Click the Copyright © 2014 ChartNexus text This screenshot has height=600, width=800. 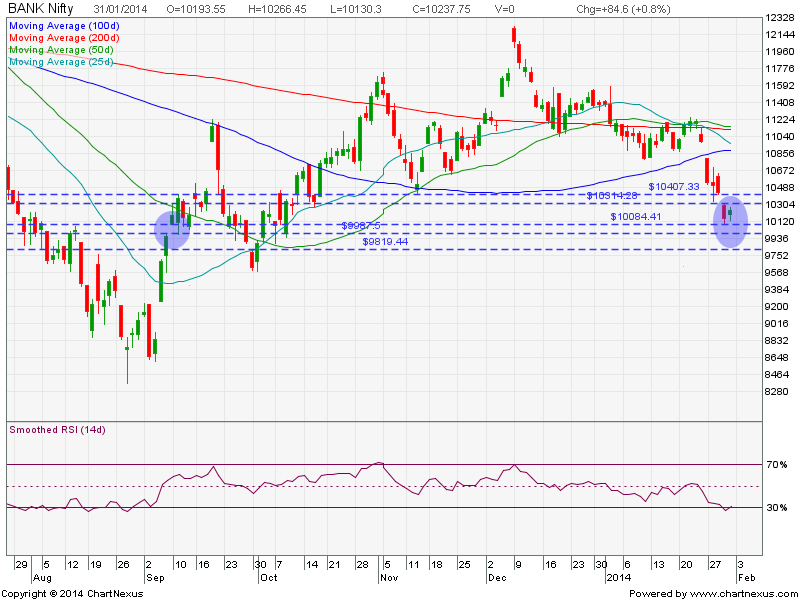coord(72,594)
